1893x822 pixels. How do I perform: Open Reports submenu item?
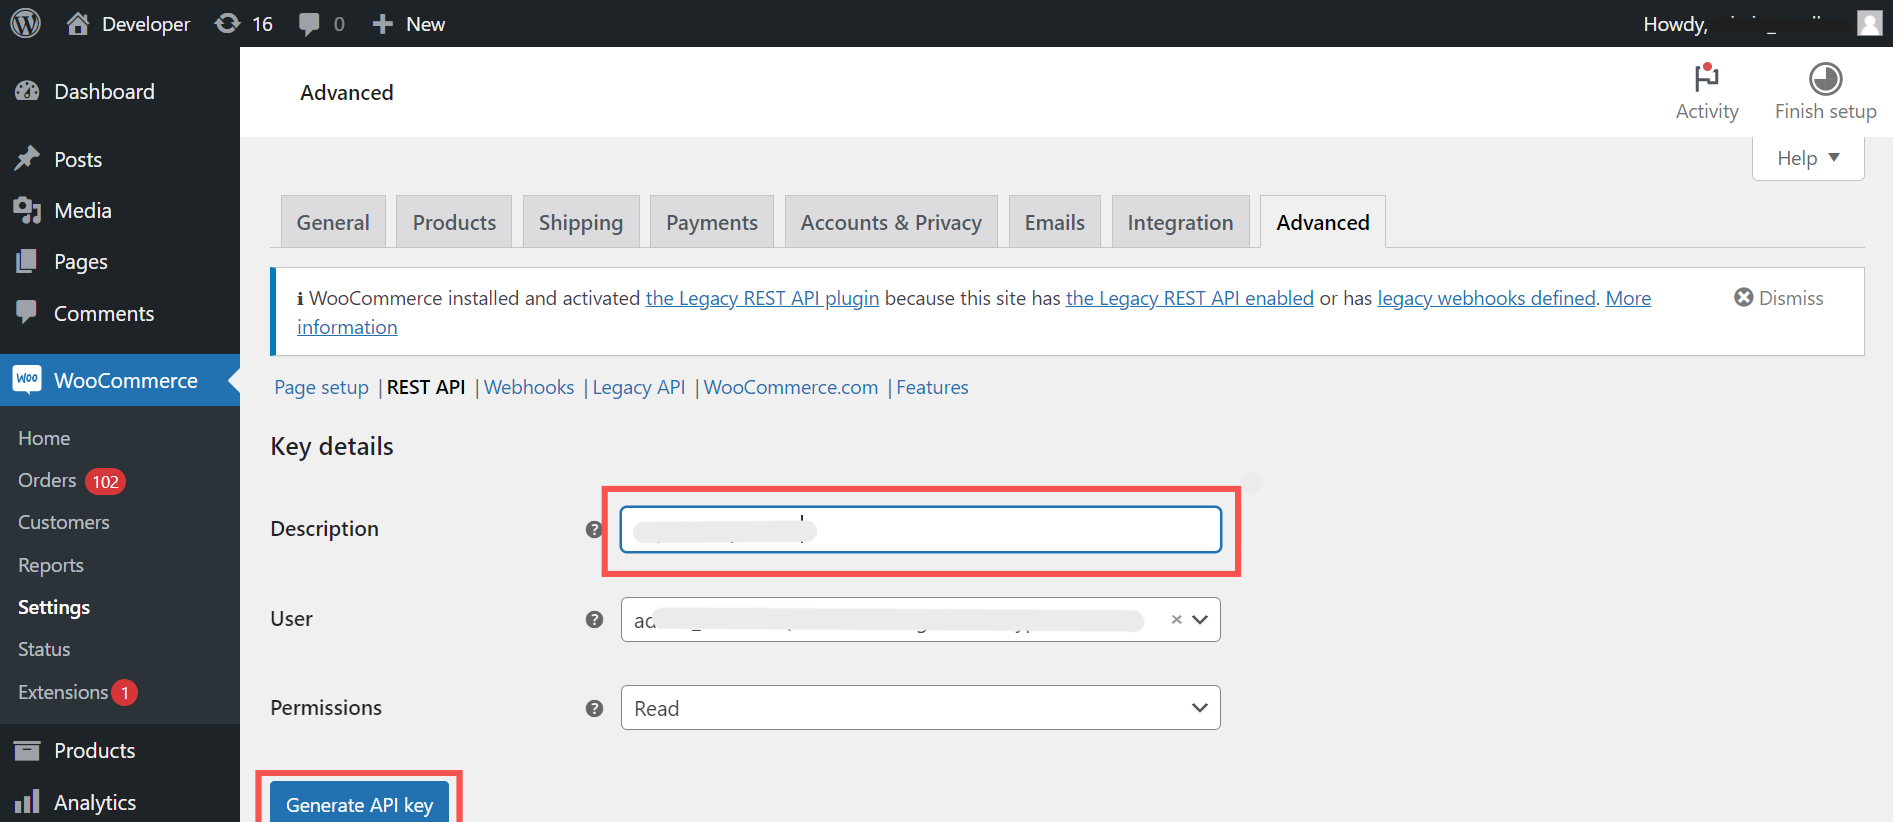click(51, 565)
